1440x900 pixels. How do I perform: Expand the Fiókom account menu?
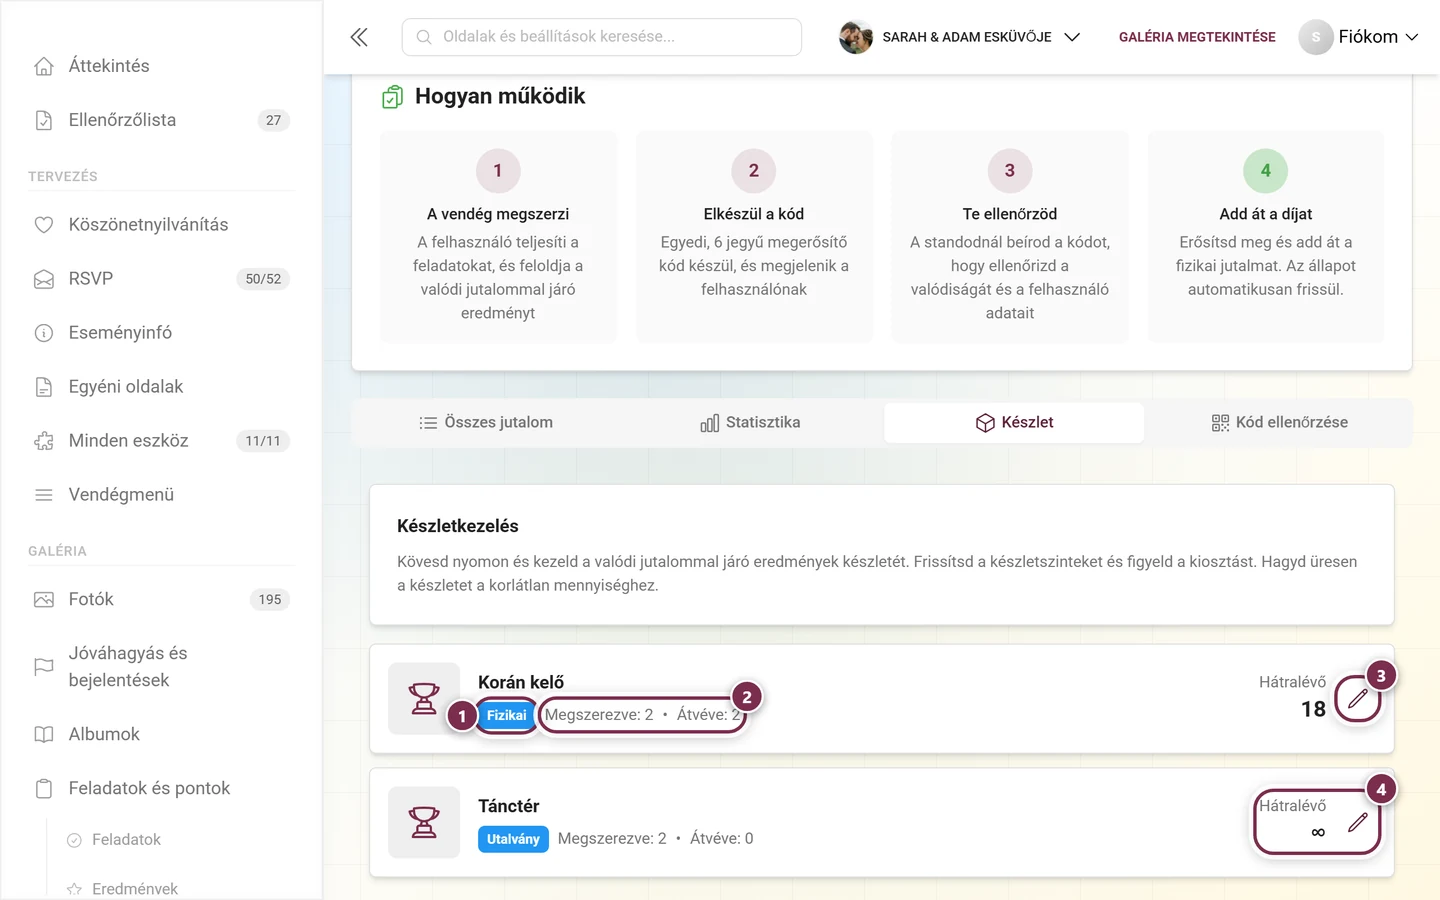(x=1358, y=37)
